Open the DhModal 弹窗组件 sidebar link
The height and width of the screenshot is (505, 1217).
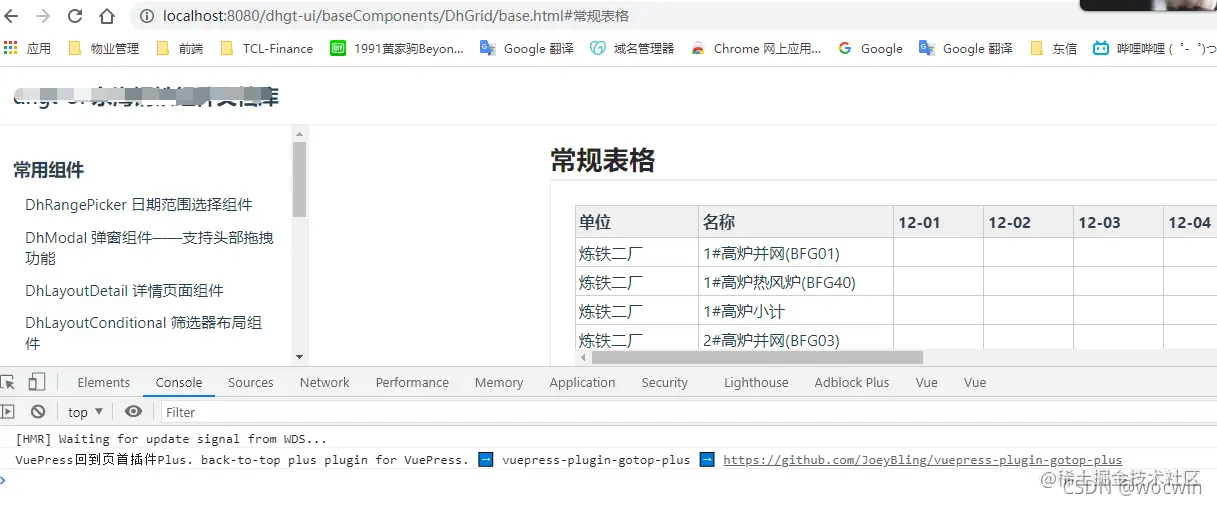[149, 248]
